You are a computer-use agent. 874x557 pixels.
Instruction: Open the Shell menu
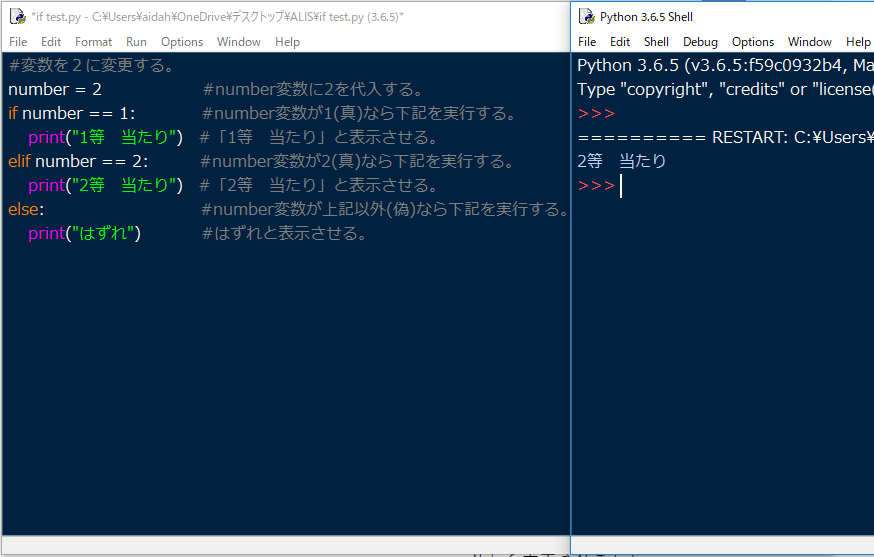point(656,42)
